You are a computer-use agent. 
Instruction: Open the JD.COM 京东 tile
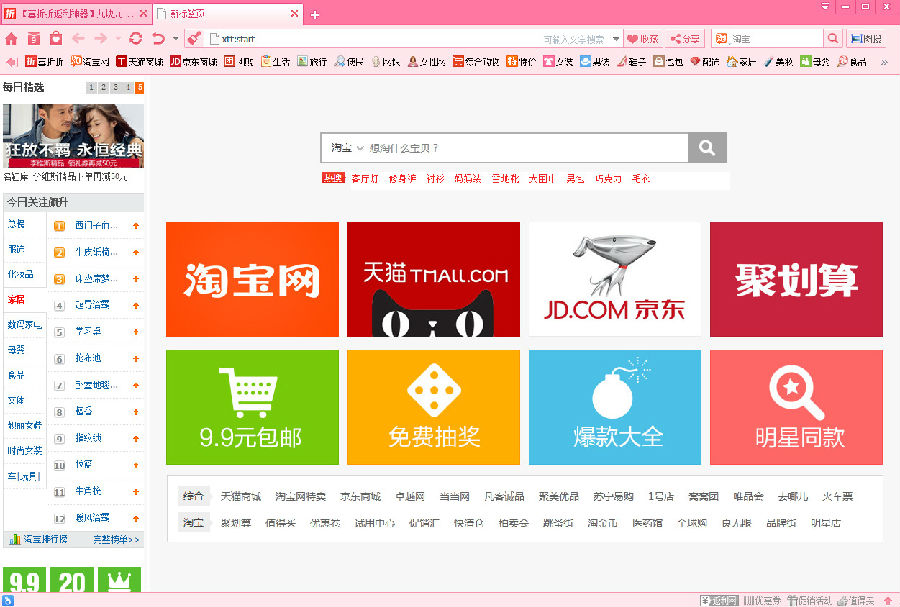(x=614, y=279)
